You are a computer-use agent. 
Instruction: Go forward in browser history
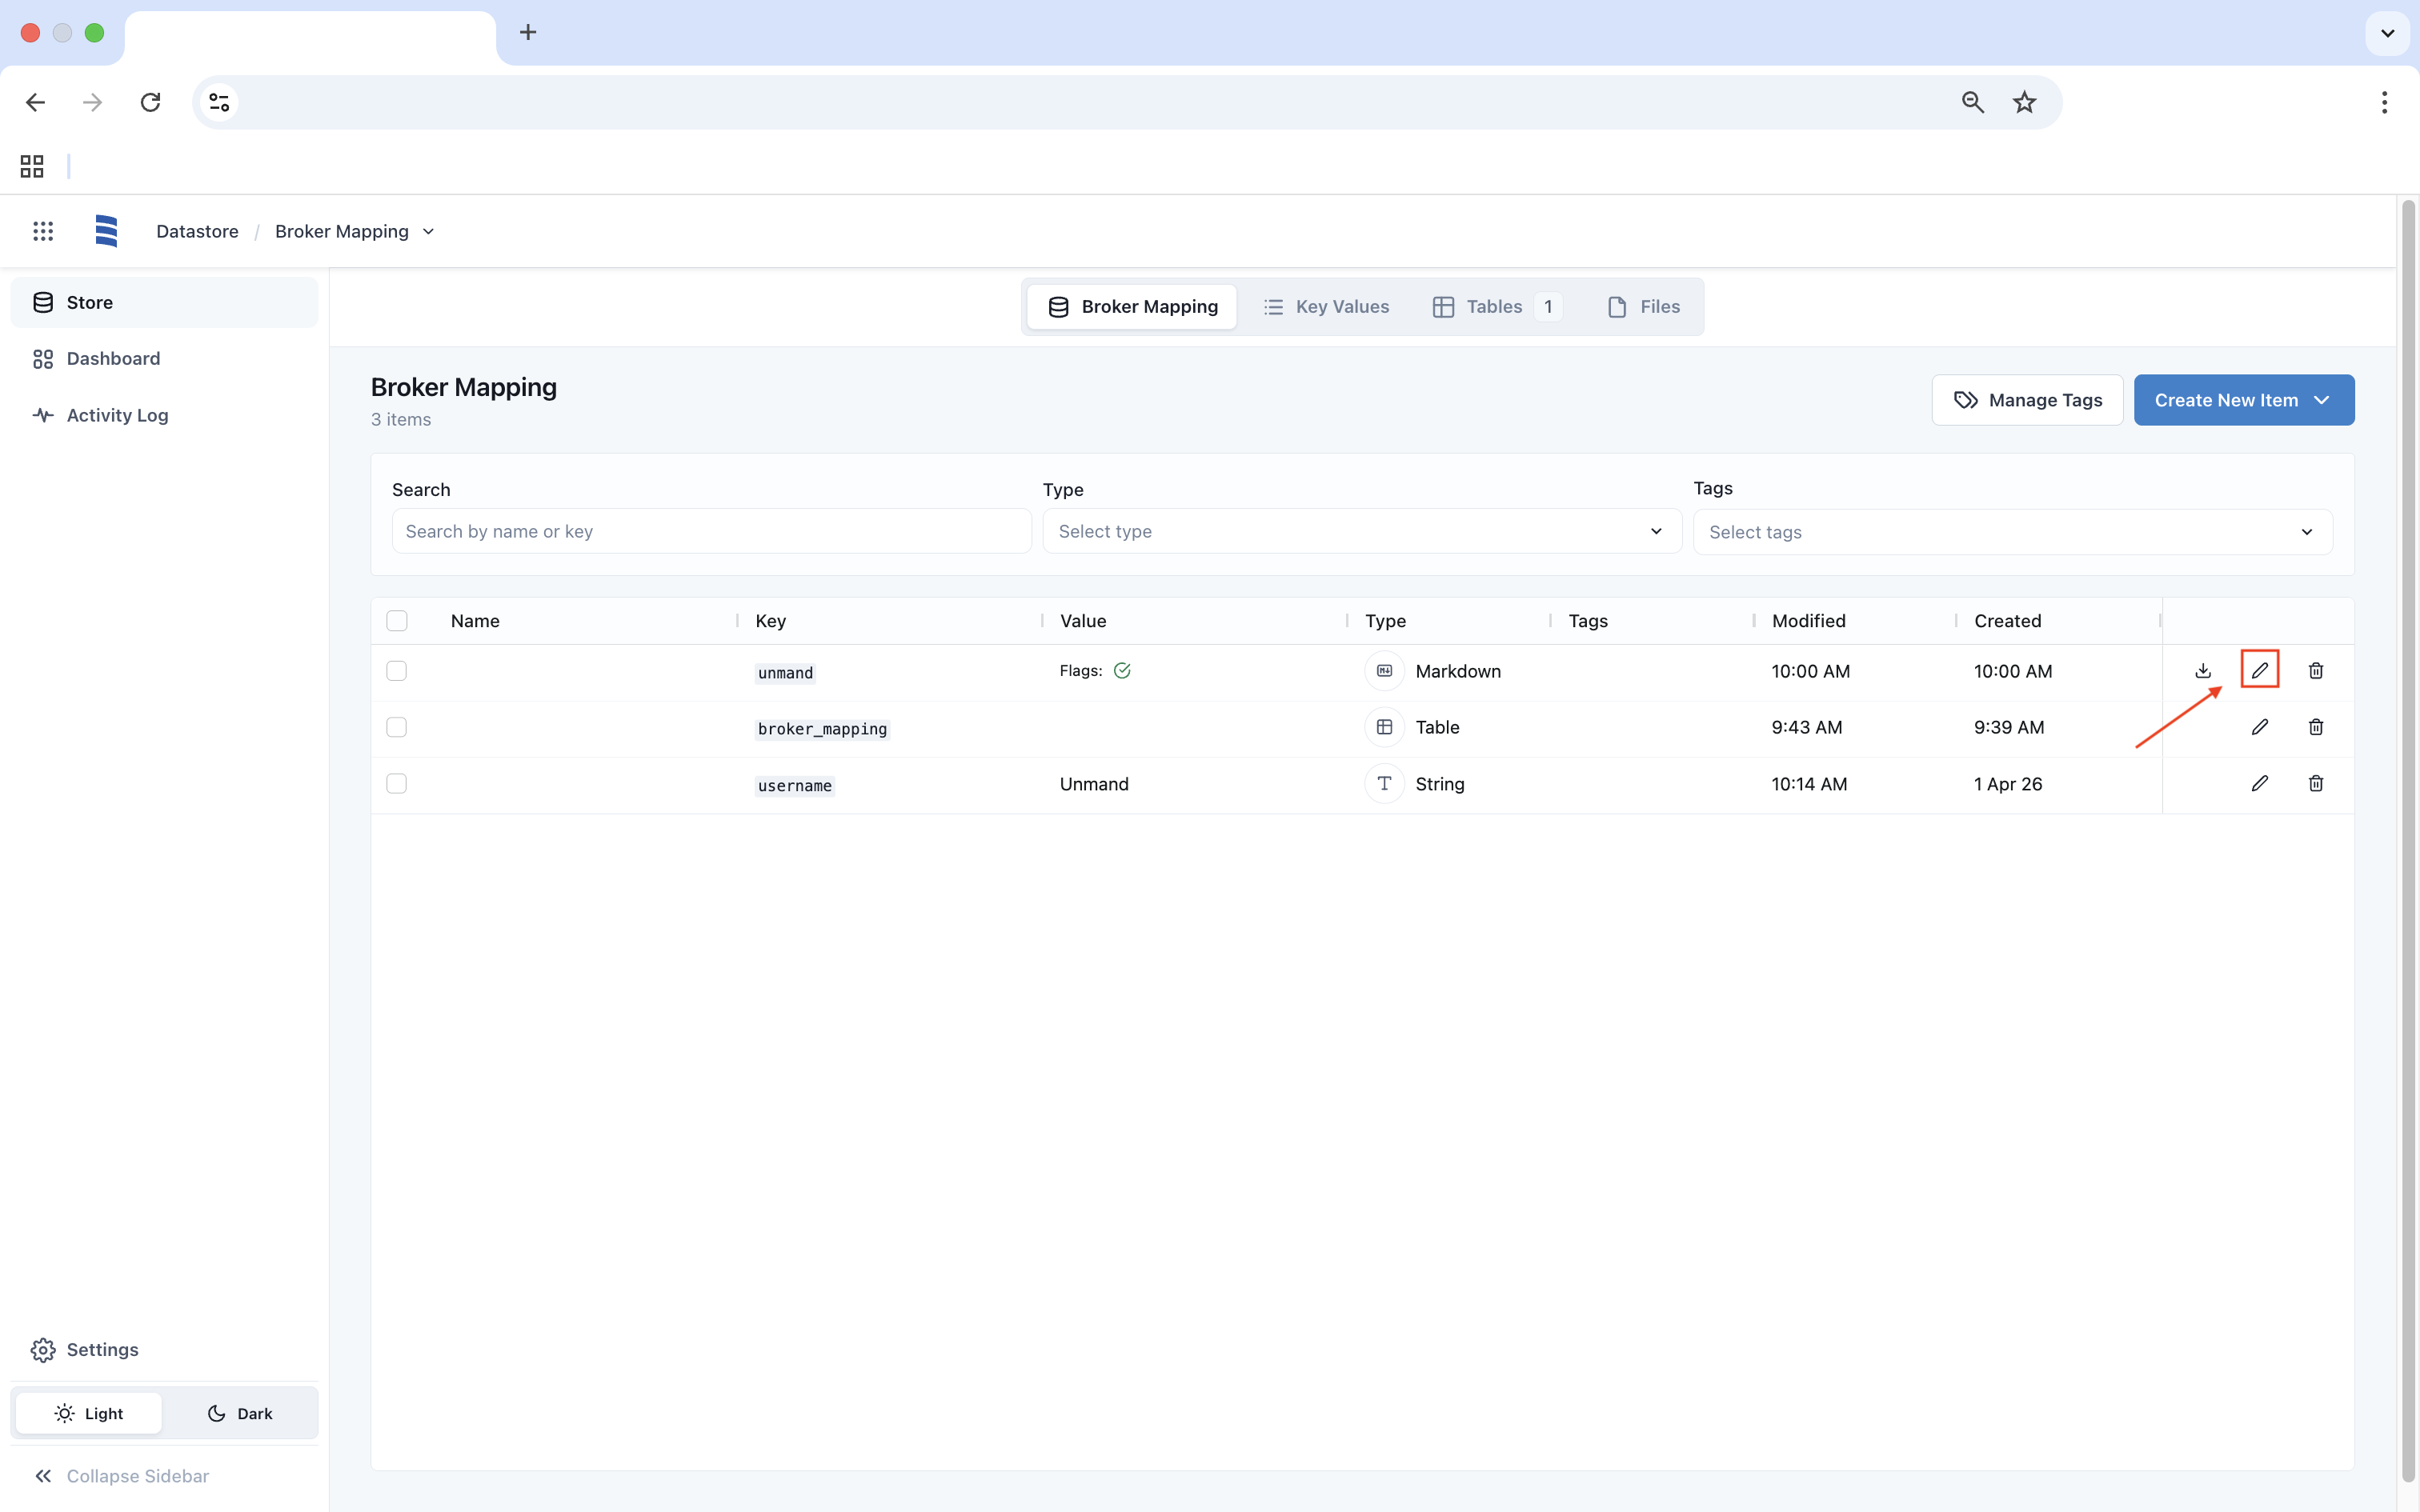click(x=92, y=102)
